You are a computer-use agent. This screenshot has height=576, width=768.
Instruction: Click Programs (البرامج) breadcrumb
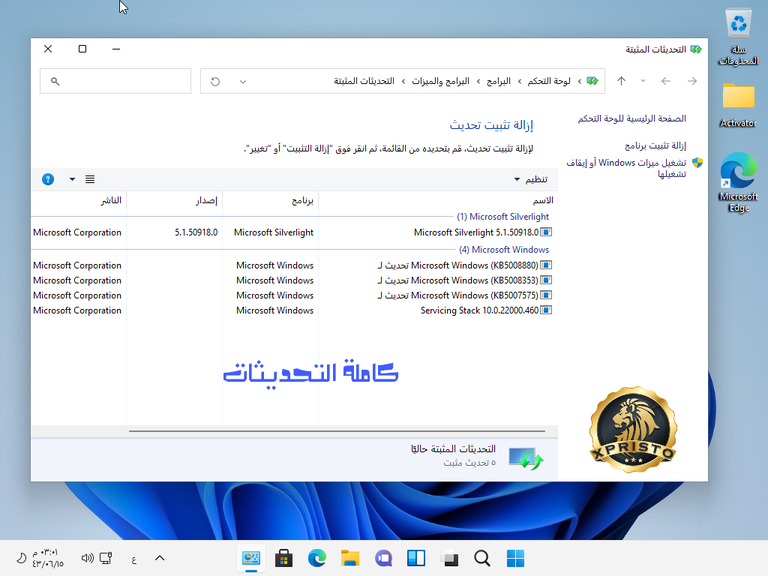click(x=498, y=81)
